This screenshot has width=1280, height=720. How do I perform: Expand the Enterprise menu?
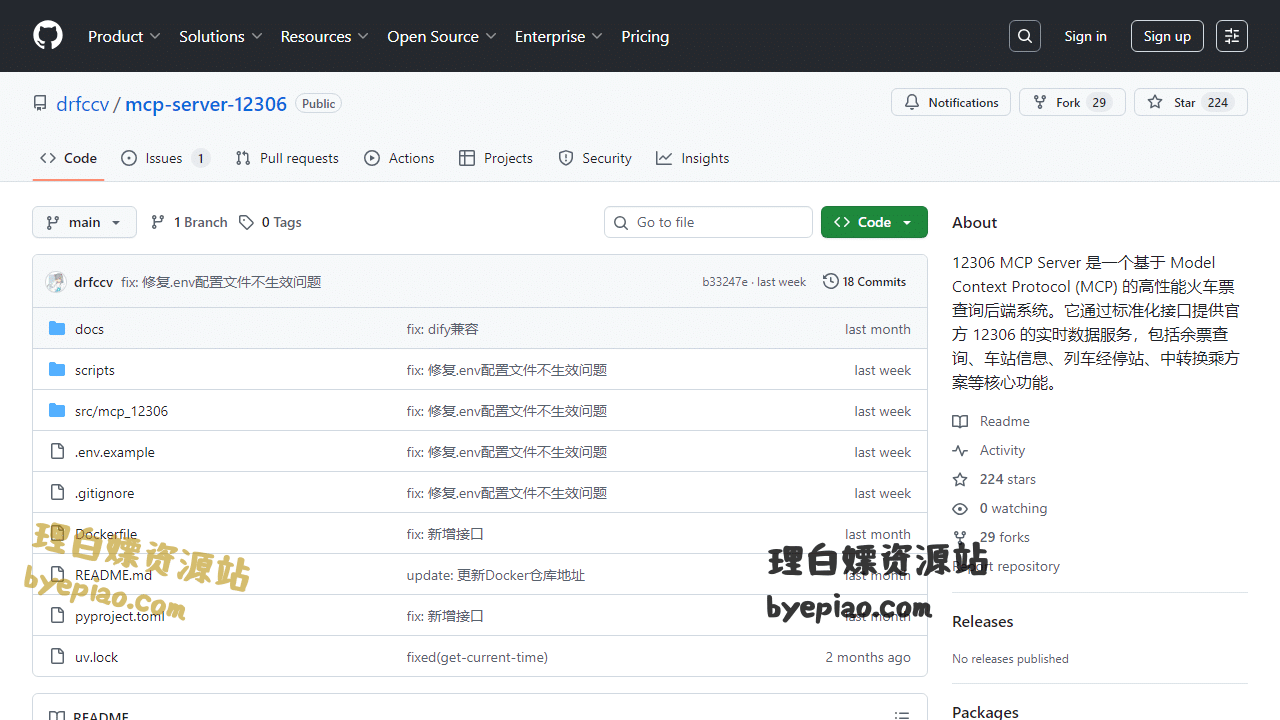[559, 36]
